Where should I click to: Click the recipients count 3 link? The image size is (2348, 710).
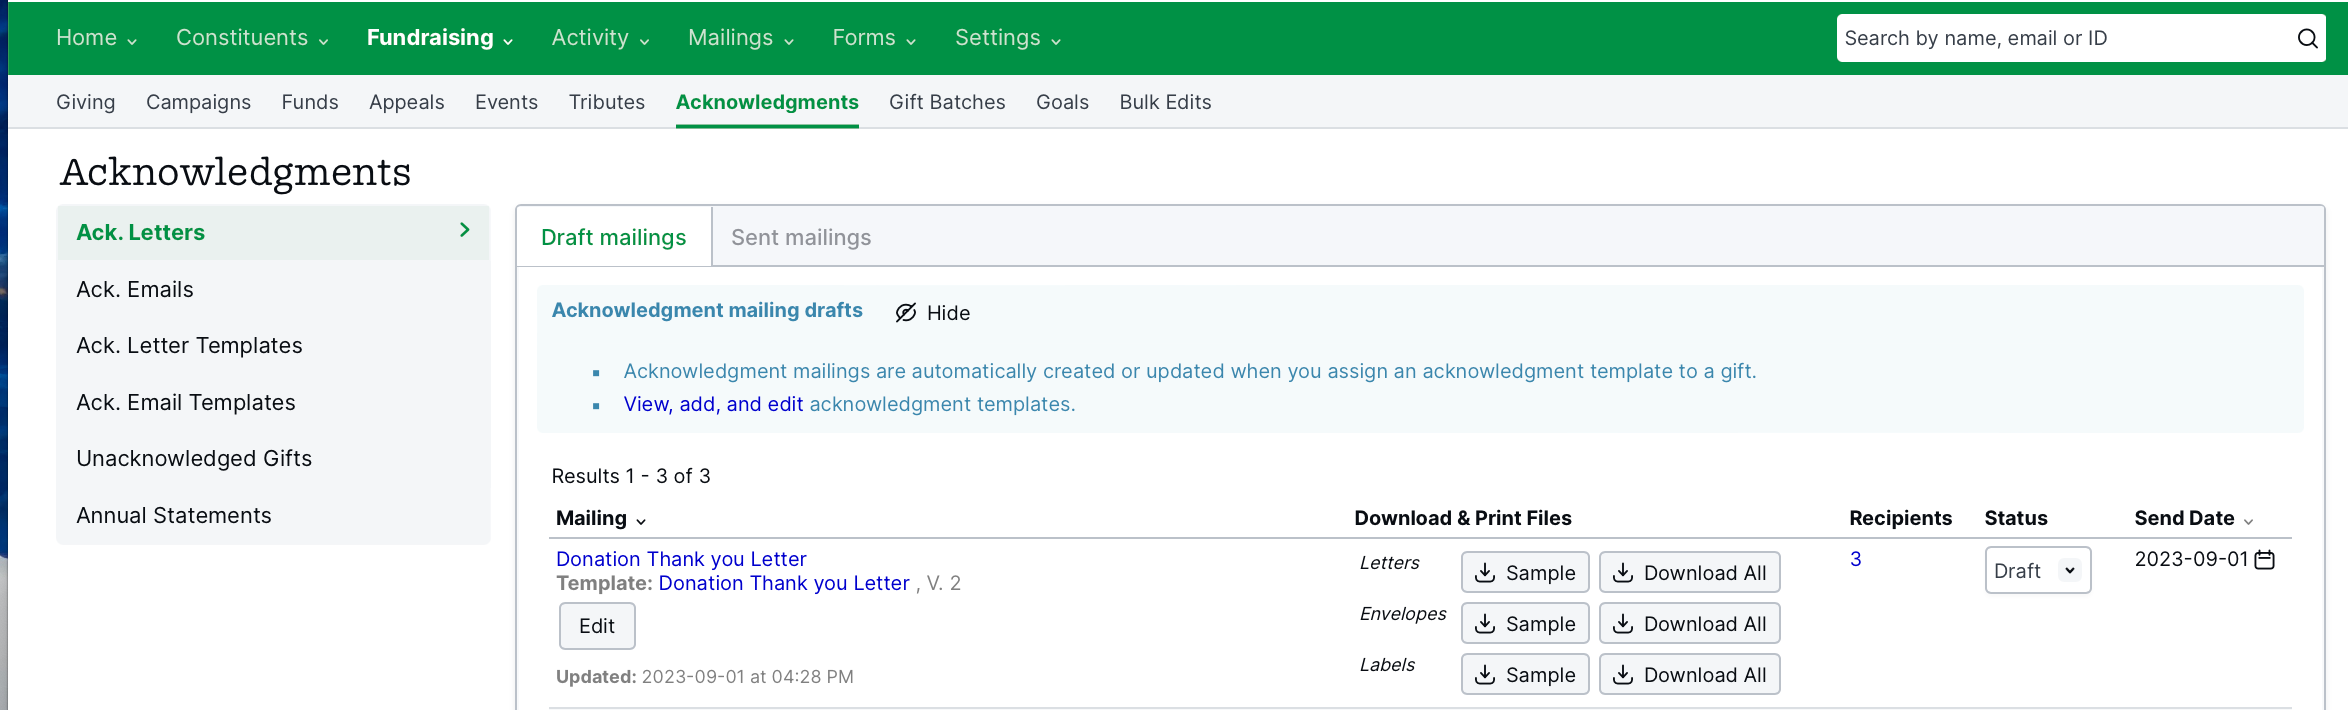pyautogui.click(x=1856, y=559)
